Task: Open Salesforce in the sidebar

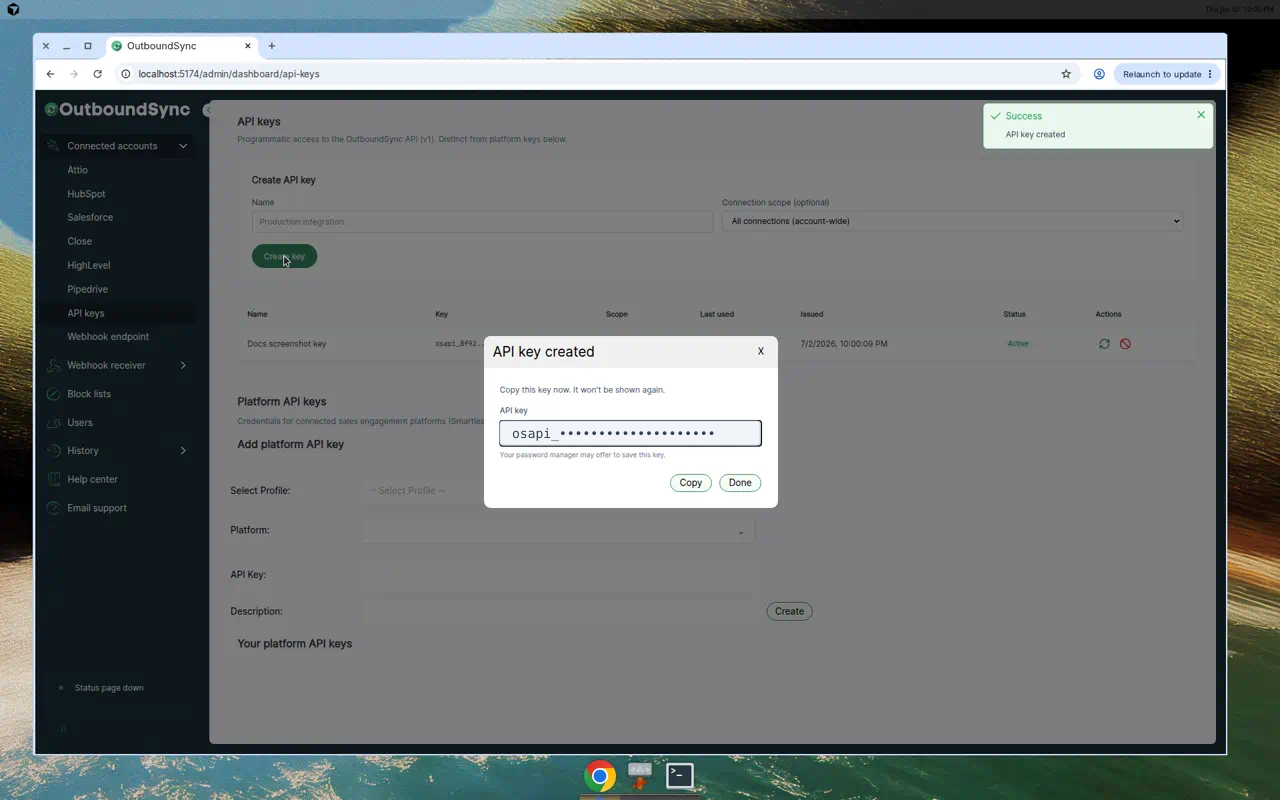Action: point(90,217)
